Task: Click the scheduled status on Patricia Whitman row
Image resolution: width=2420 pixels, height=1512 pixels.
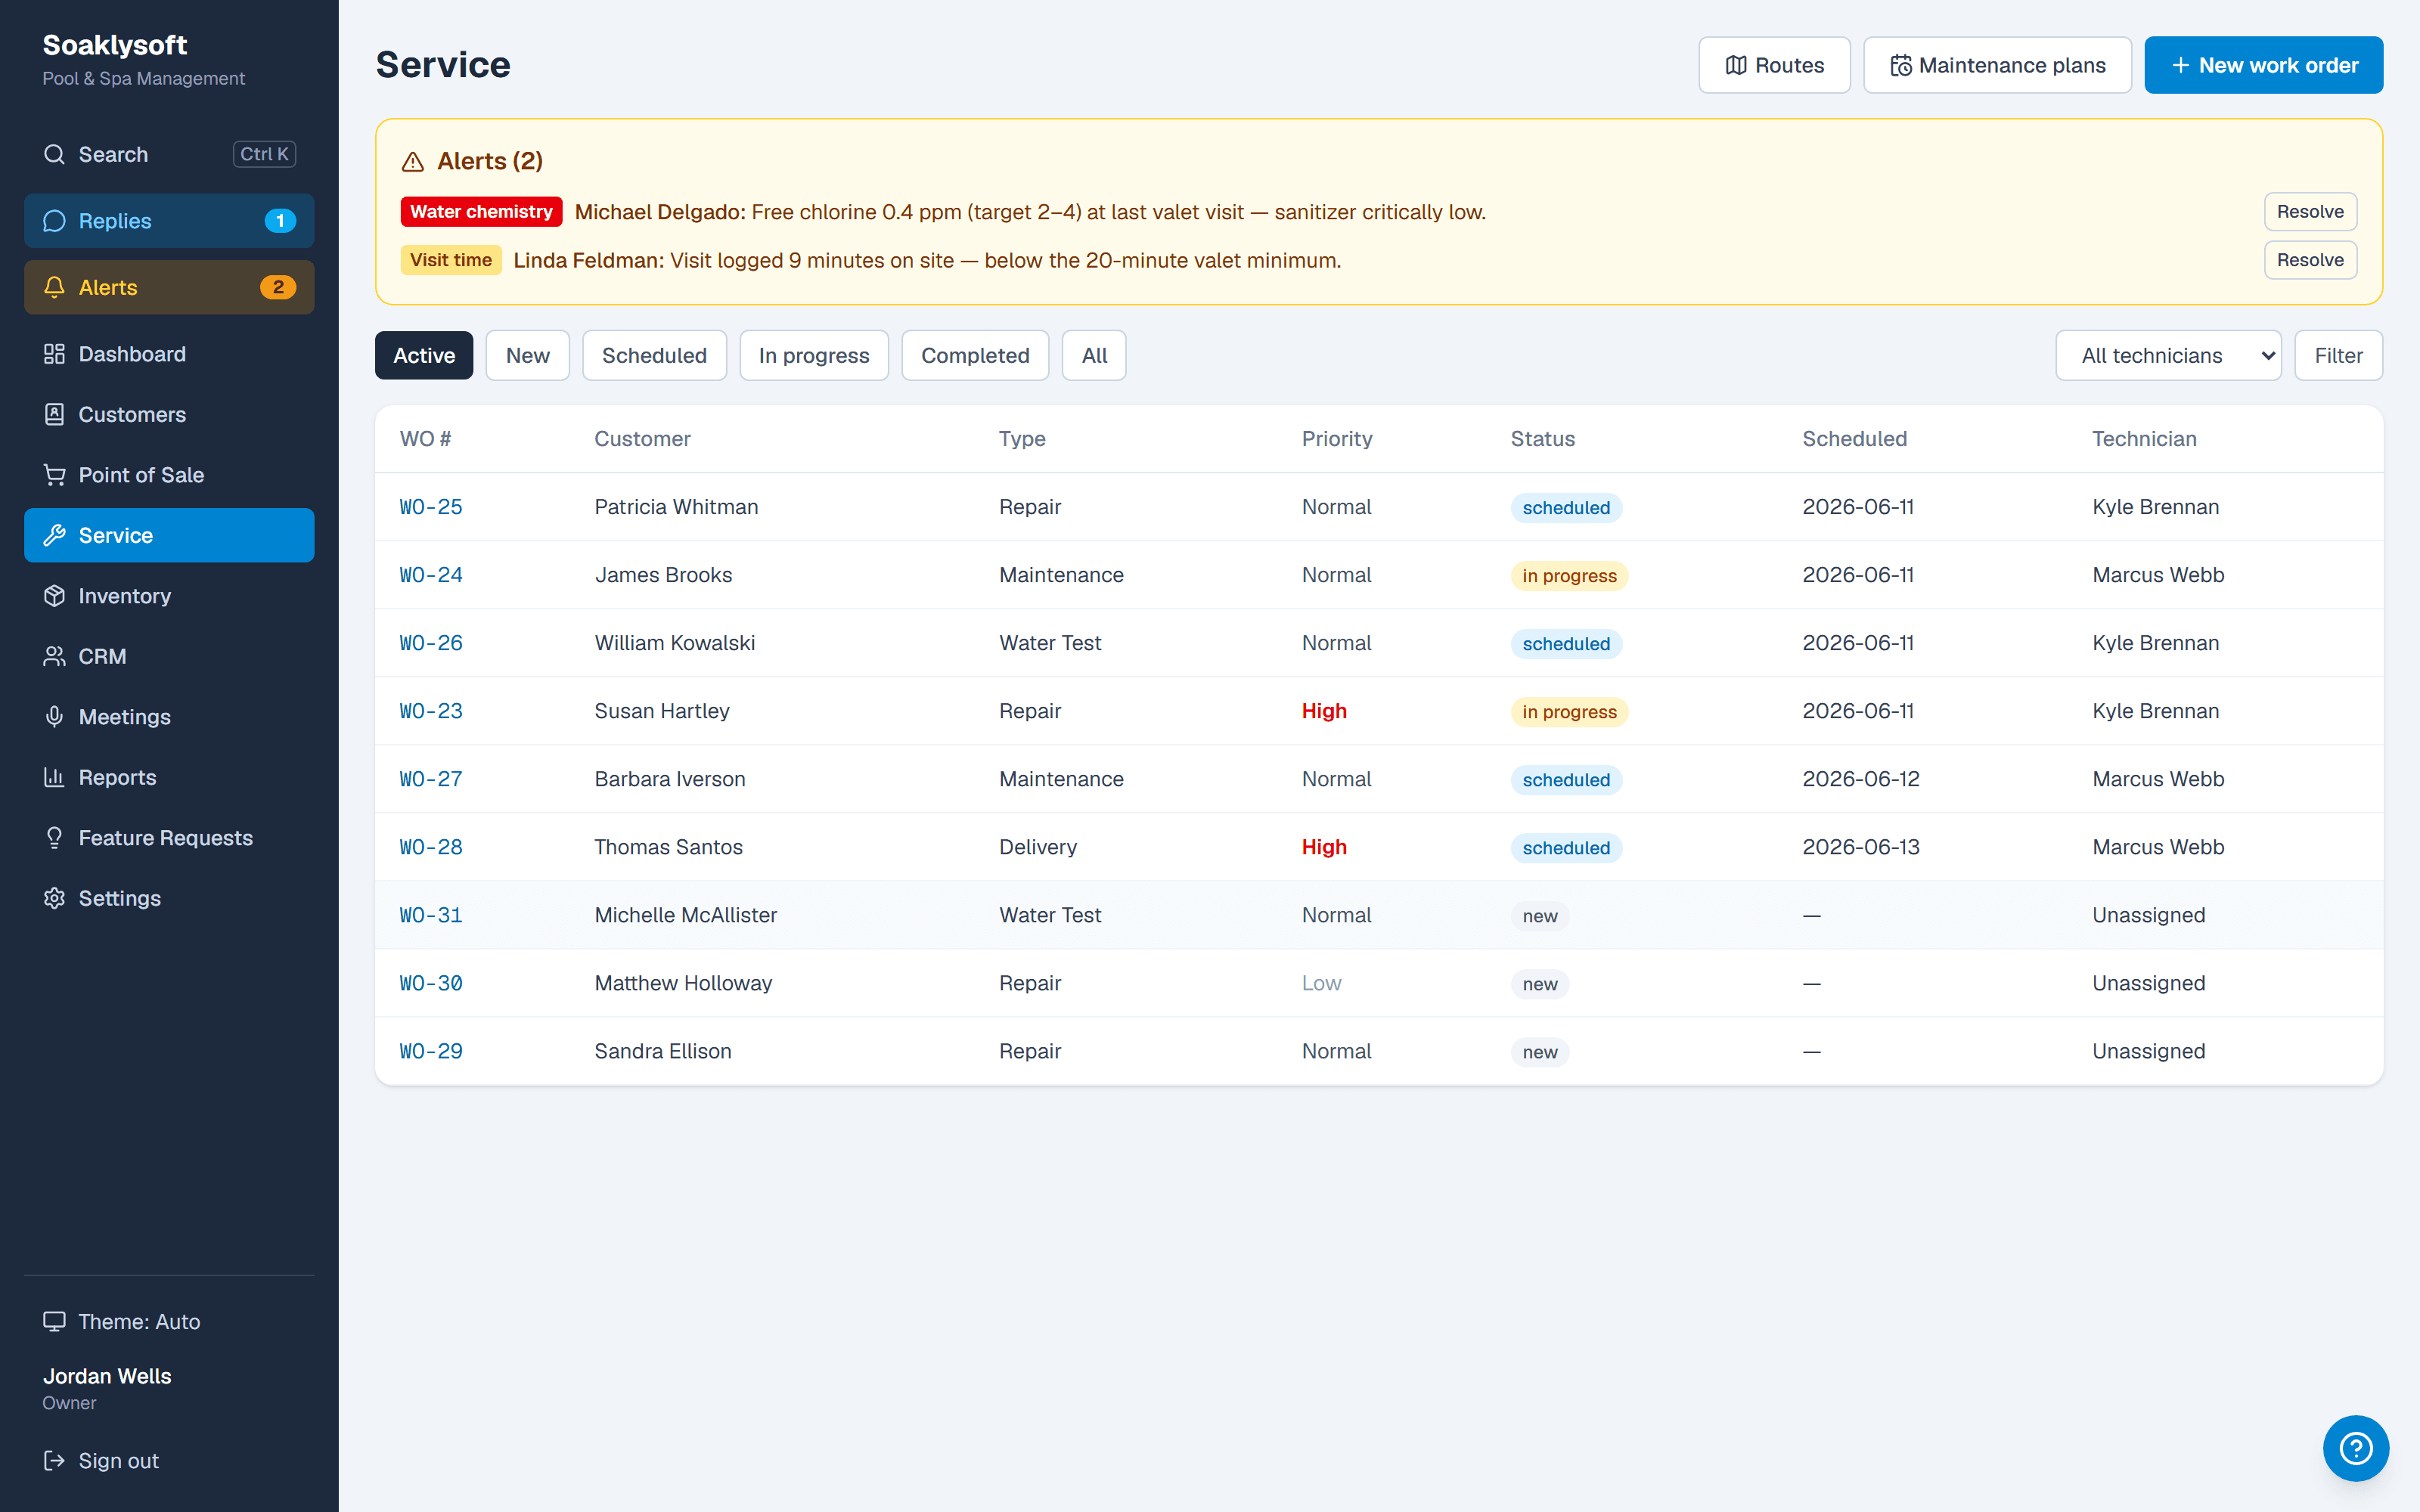Action: click(1566, 508)
